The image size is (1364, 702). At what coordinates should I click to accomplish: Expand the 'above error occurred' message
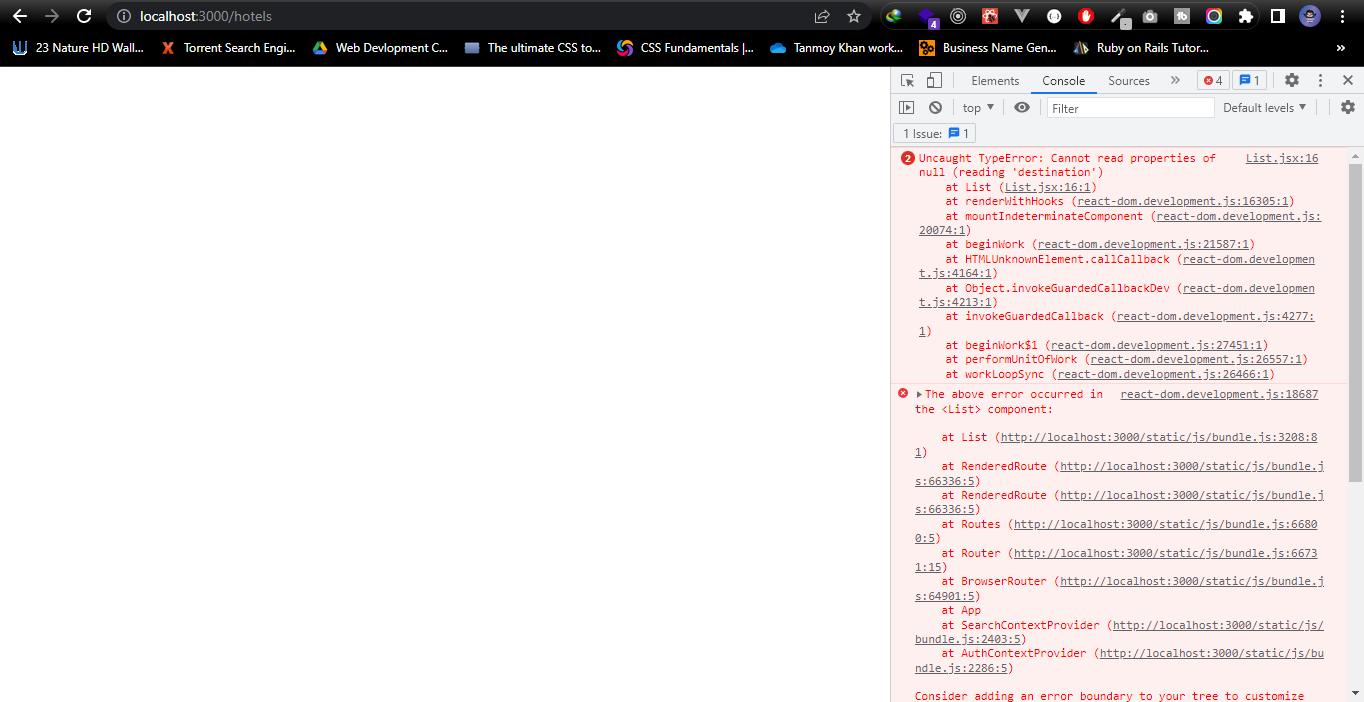pos(919,394)
